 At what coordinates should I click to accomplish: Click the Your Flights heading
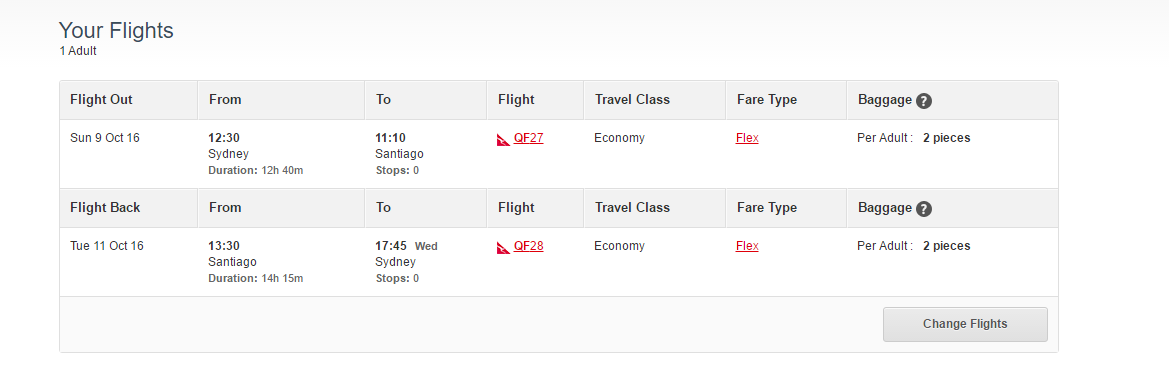tap(116, 31)
